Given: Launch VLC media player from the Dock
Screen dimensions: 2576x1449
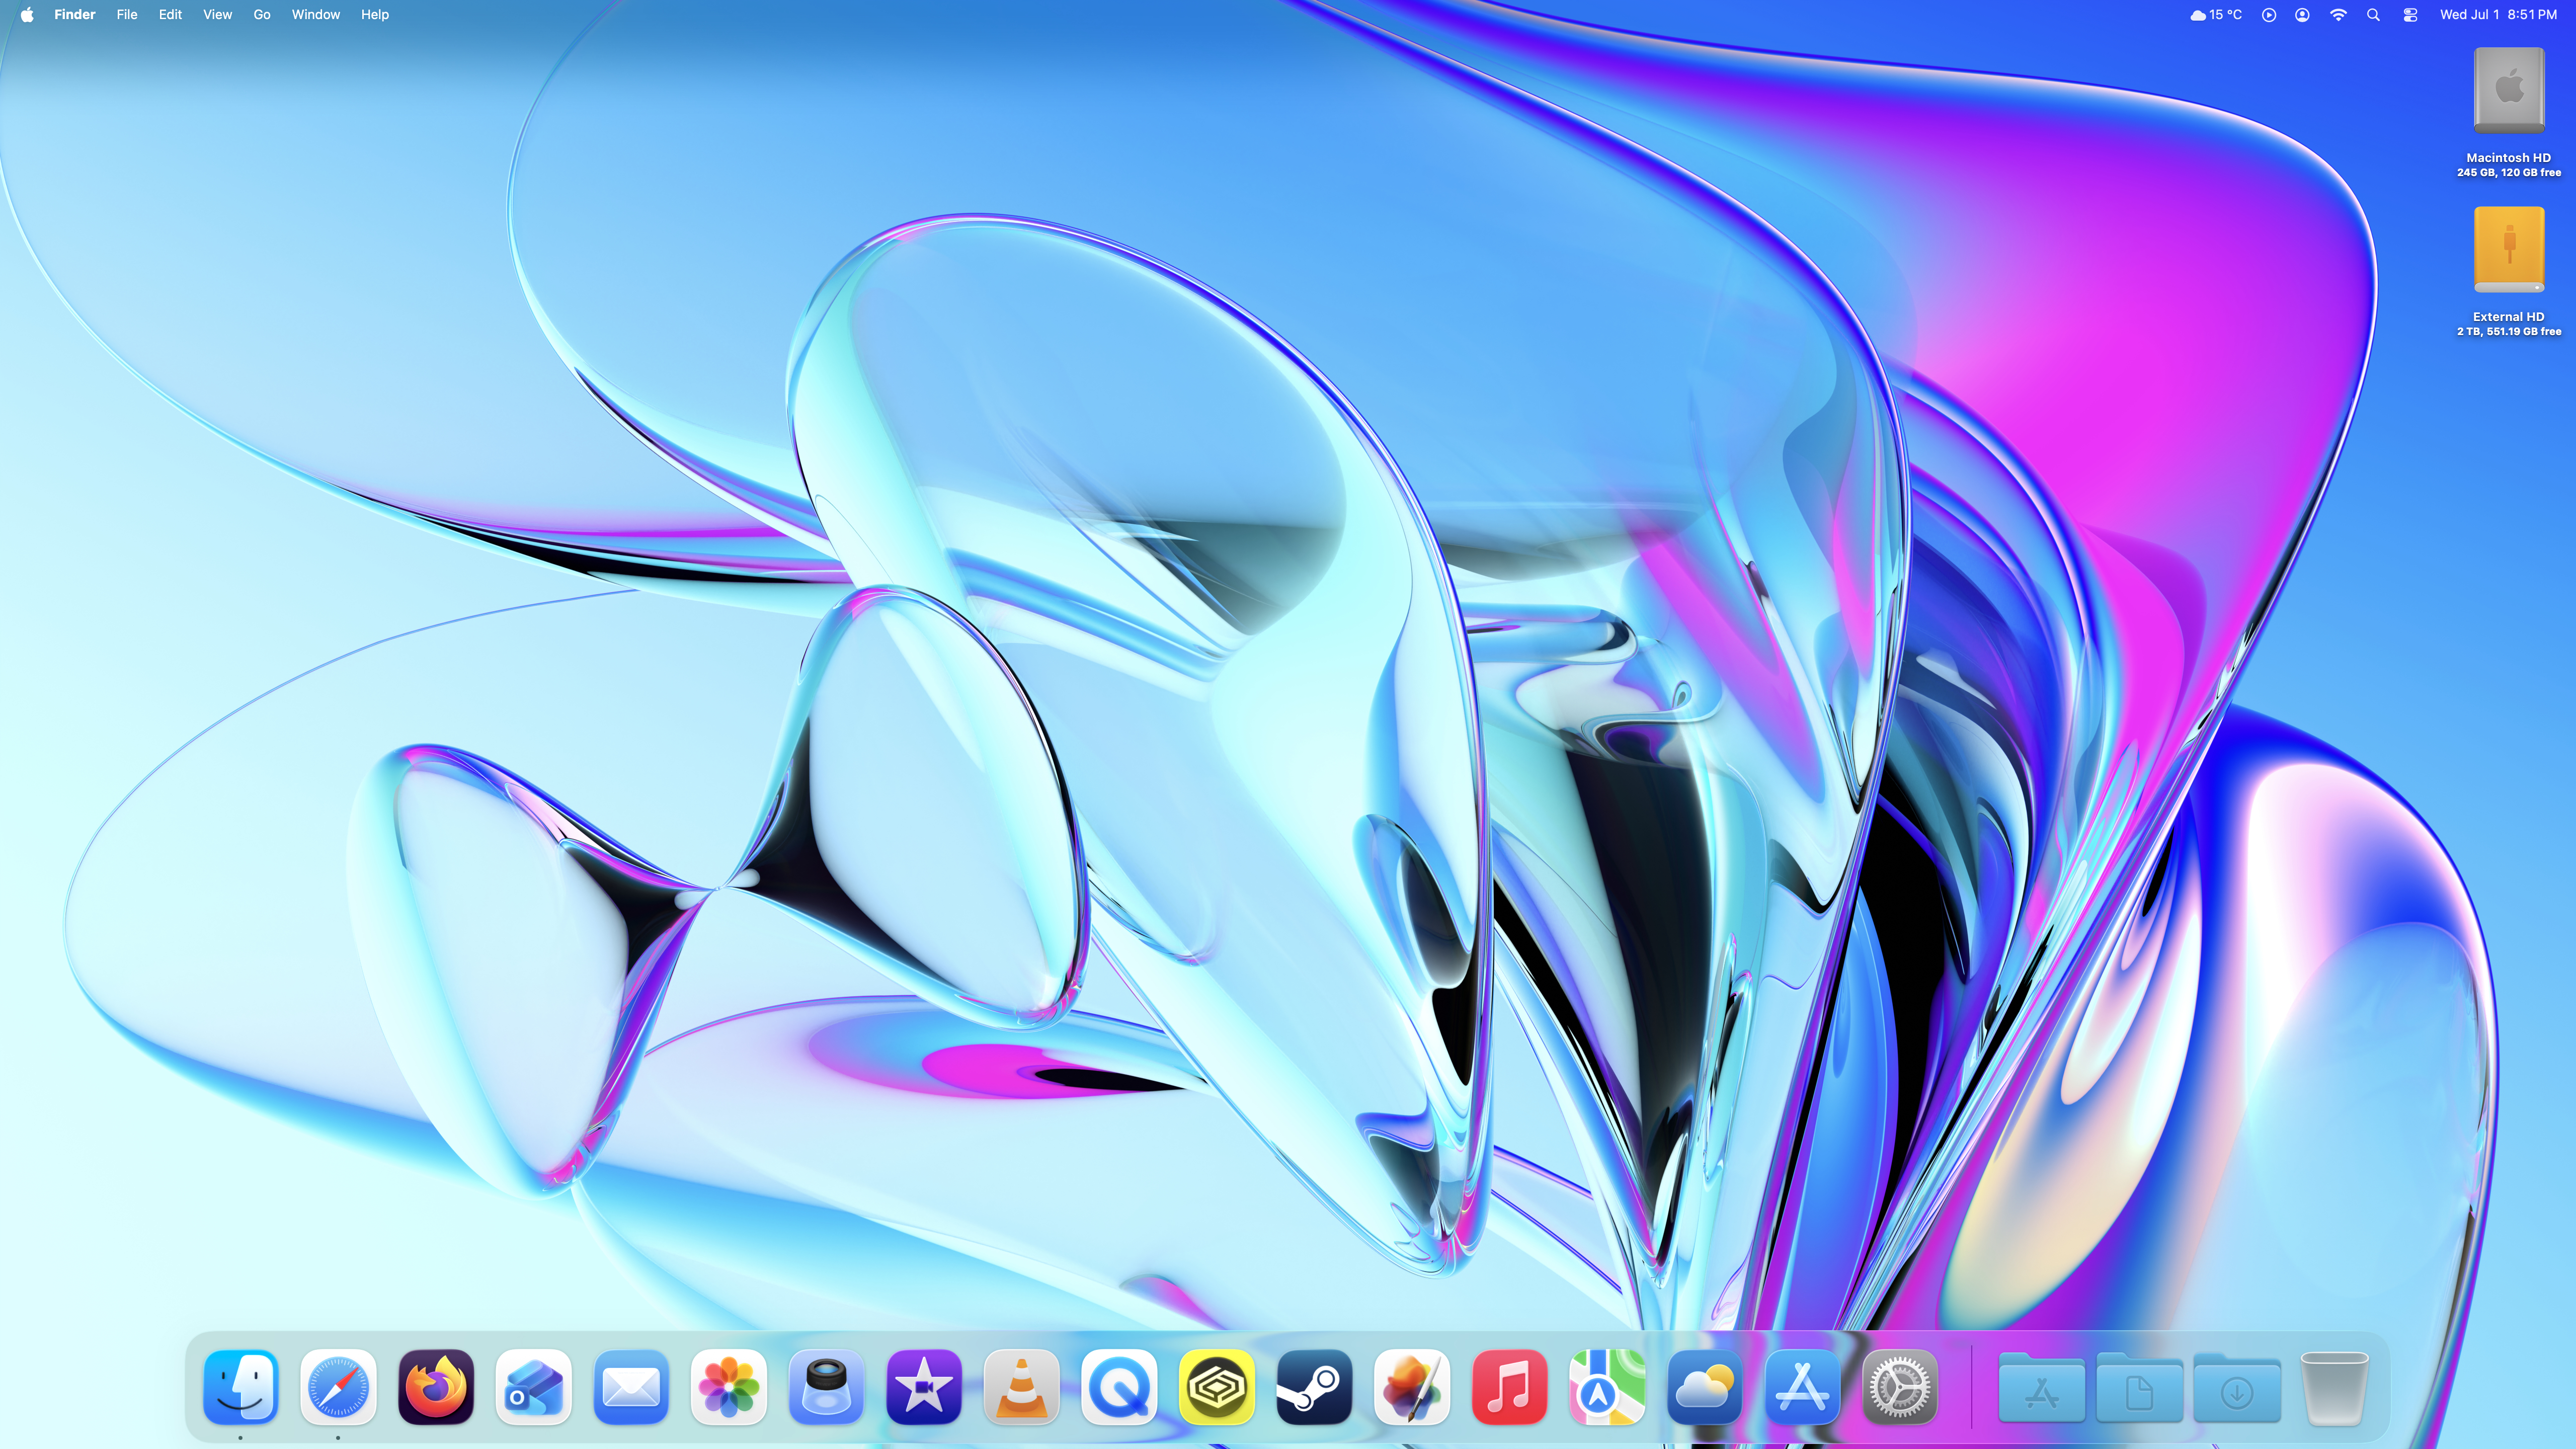Looking at the screenshot, I should click(1022, 1387).
